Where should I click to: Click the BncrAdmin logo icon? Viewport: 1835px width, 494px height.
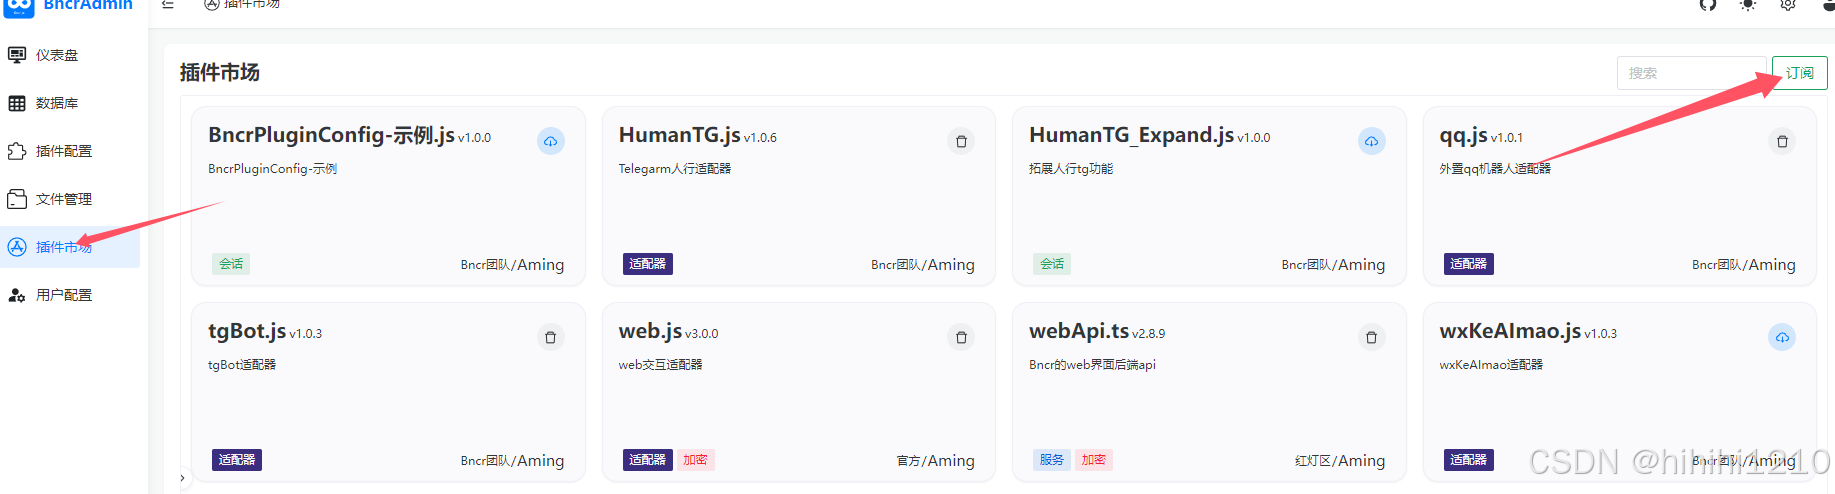(x=19, y=6)
